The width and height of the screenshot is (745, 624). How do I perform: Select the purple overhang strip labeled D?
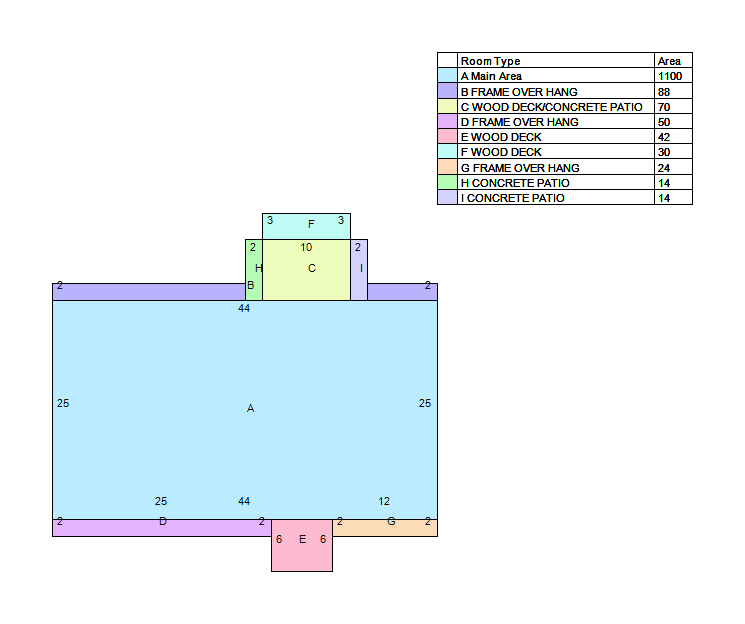coord(162,528)
